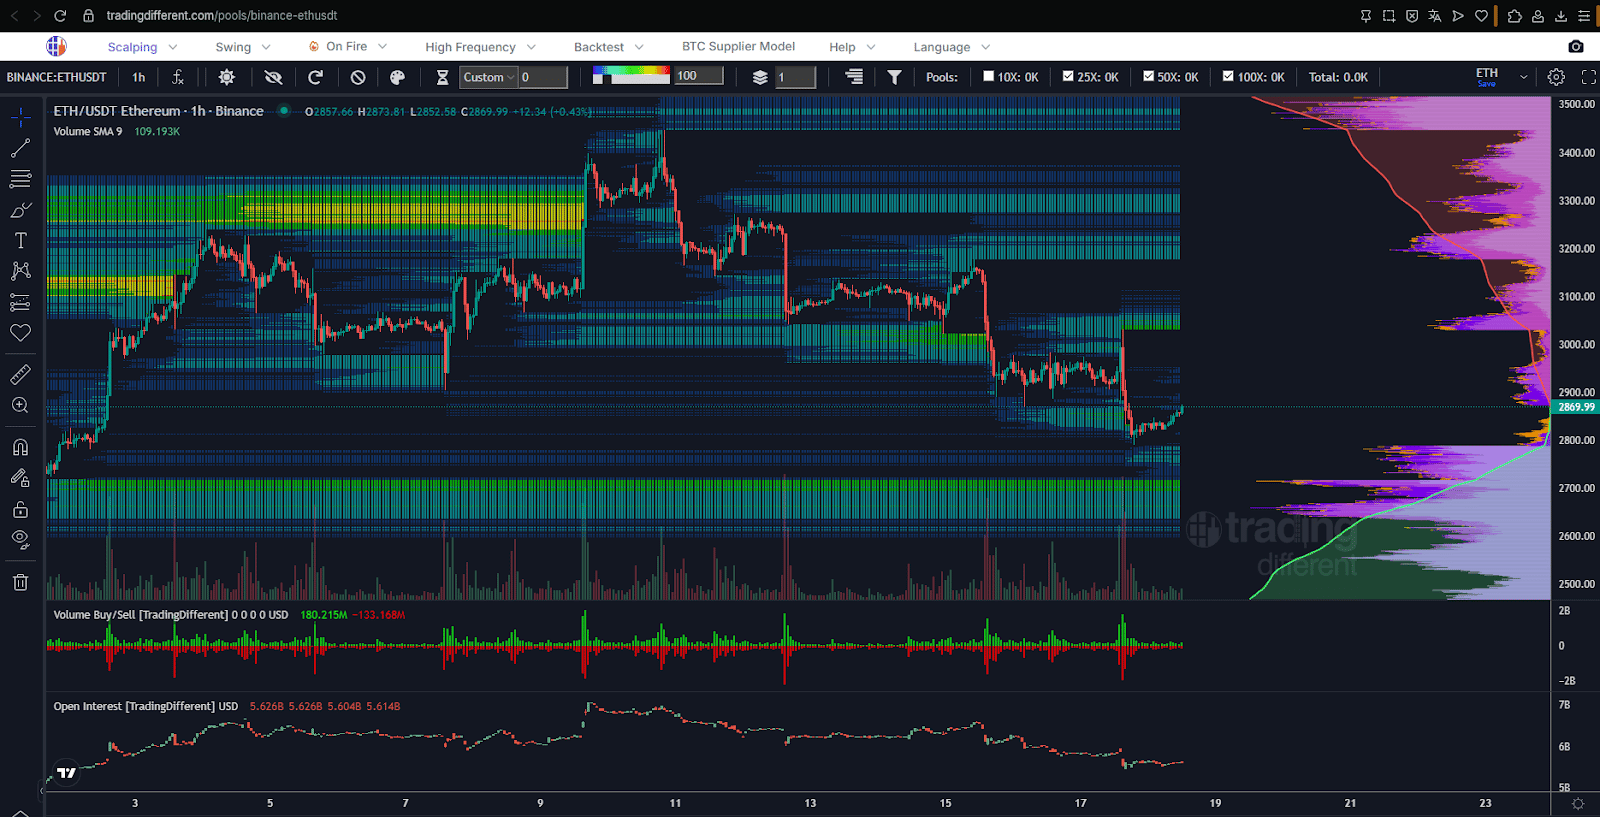
Task: Open the forecasting and measurement tools
Action: click(x=20, y=302)
